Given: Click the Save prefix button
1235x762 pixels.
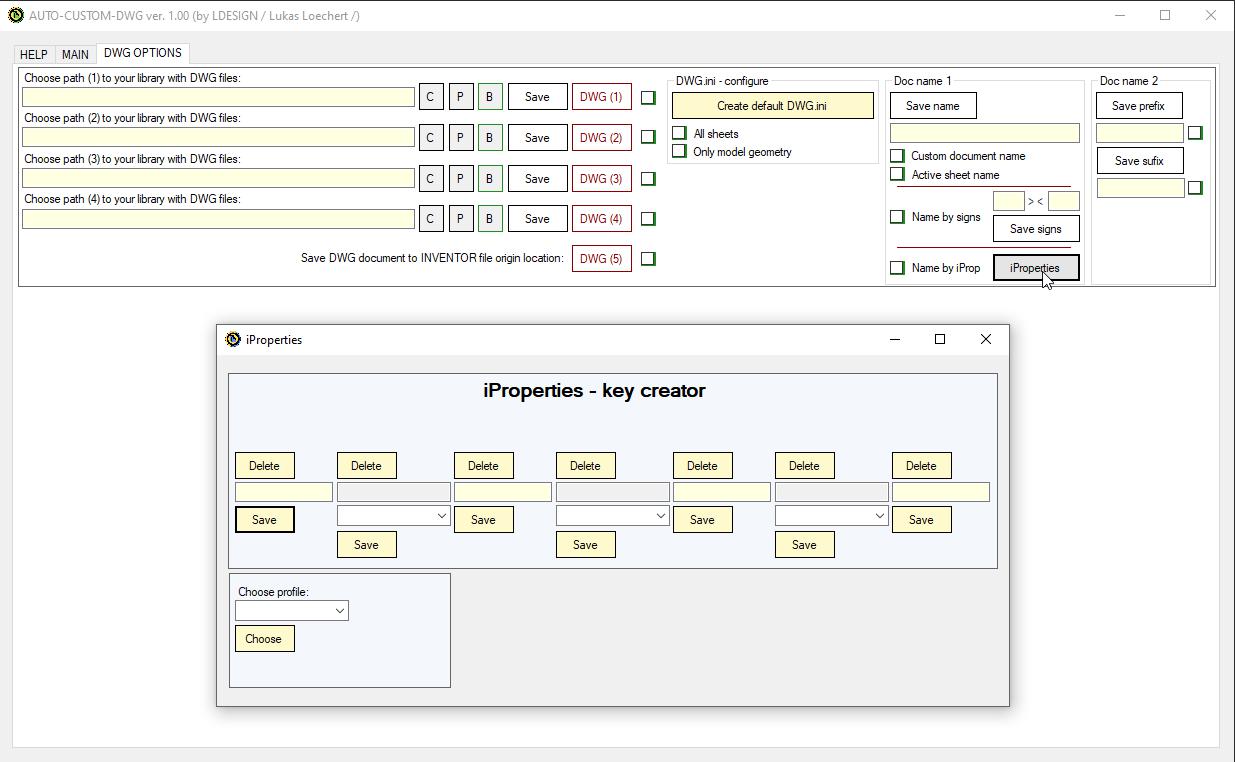Looking at the screenshot, I should tap(1139, 105).
